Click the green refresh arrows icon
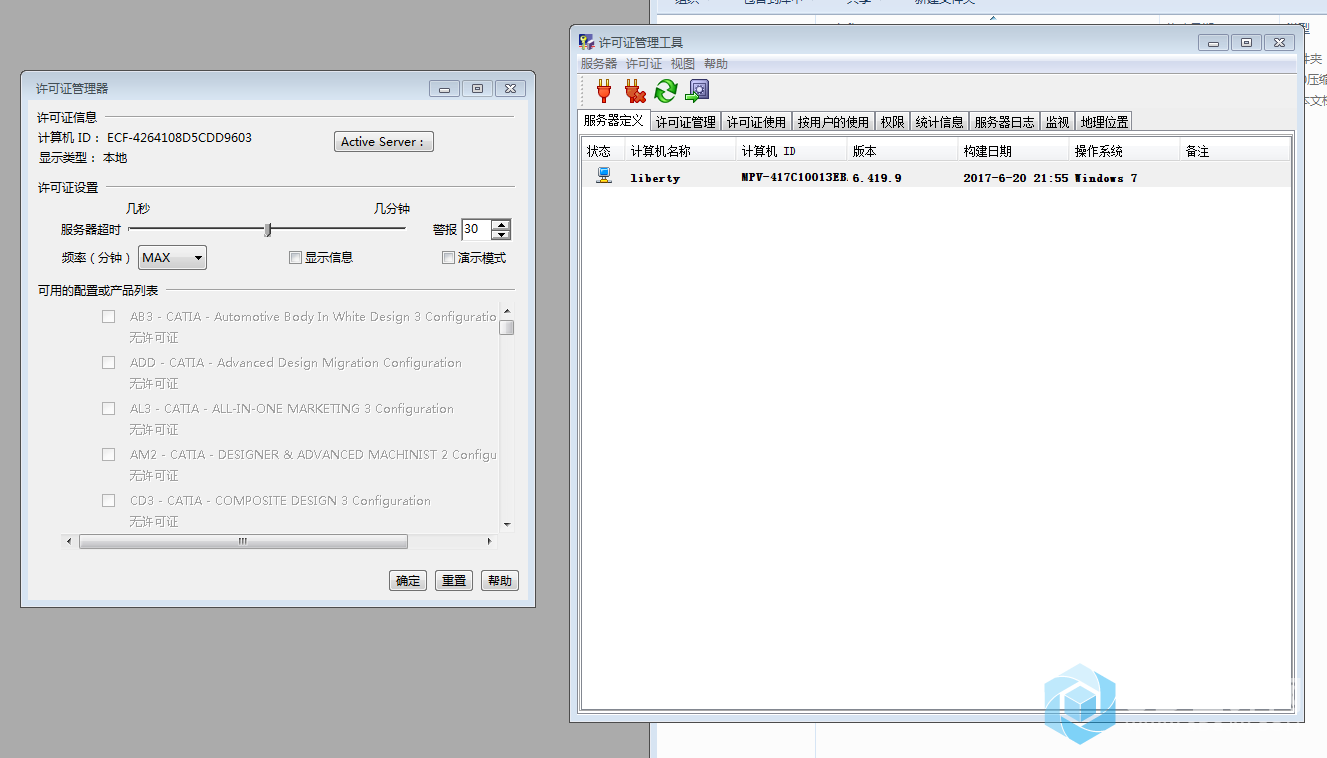 point(666,92)
